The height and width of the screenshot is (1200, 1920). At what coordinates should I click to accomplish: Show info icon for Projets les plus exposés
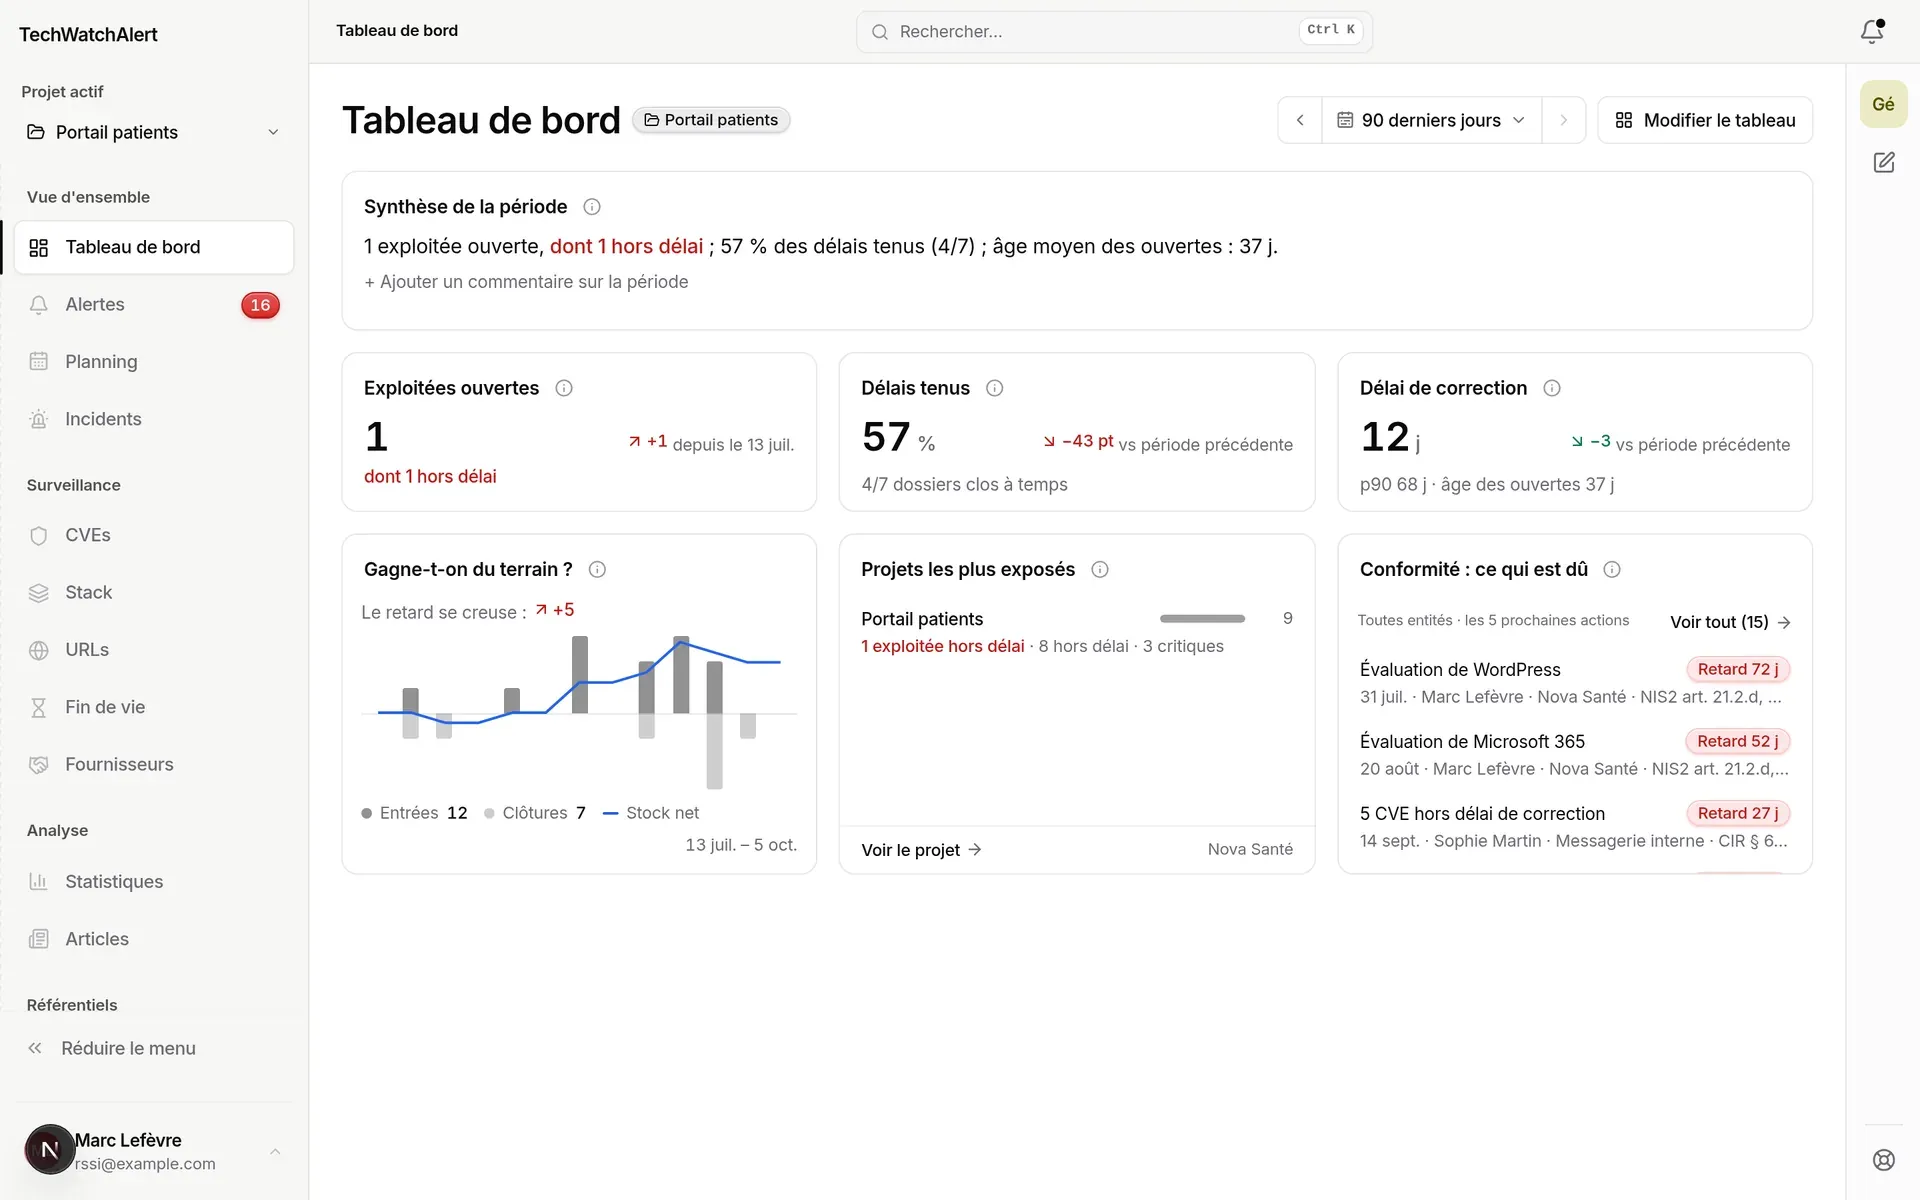[x=1100, y=569]
